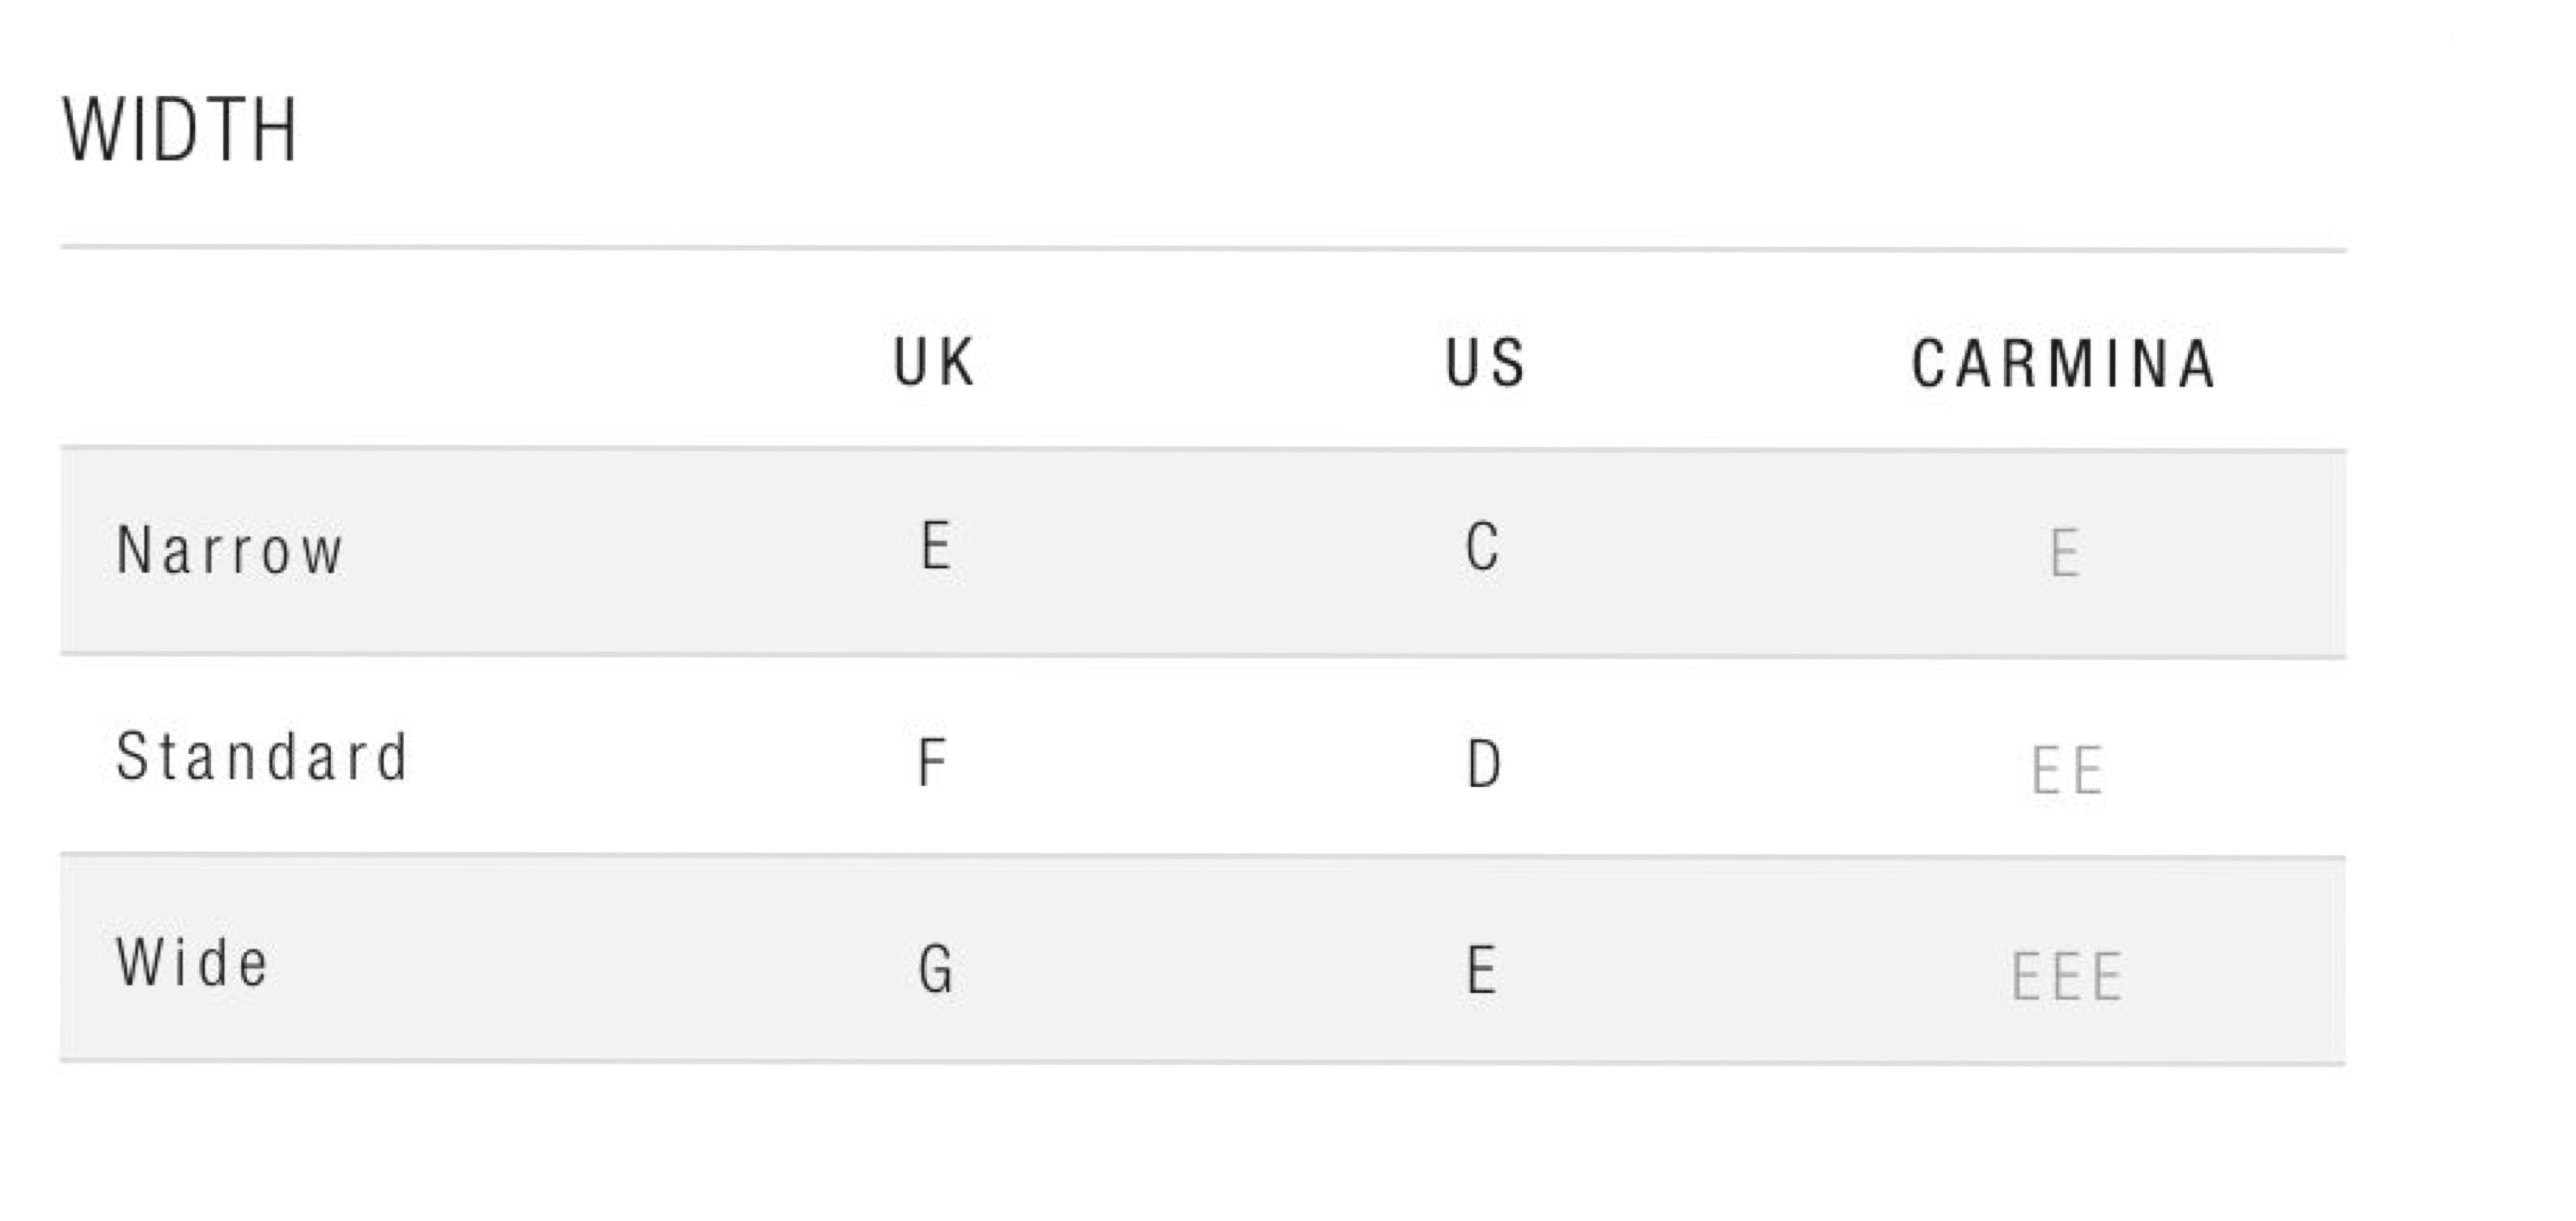This screenshot has height=1221, width=2576.
Task: Select the UK column header
Action: [x=934, y=362]
